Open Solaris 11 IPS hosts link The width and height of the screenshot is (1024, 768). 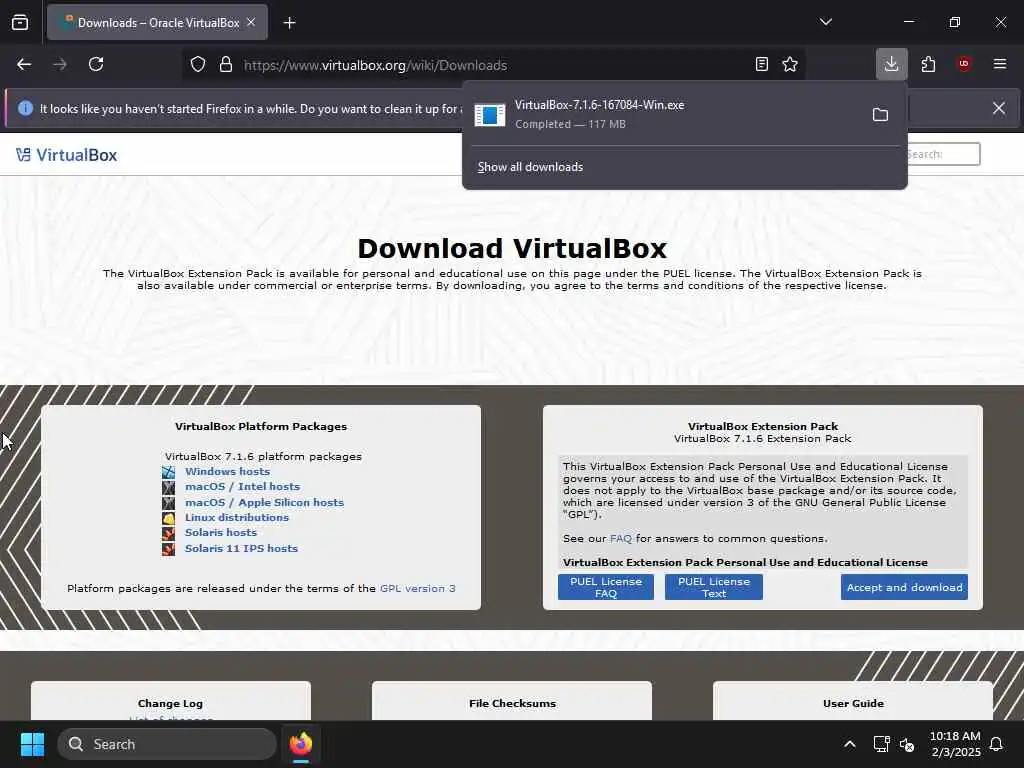(x=241, y=549)
